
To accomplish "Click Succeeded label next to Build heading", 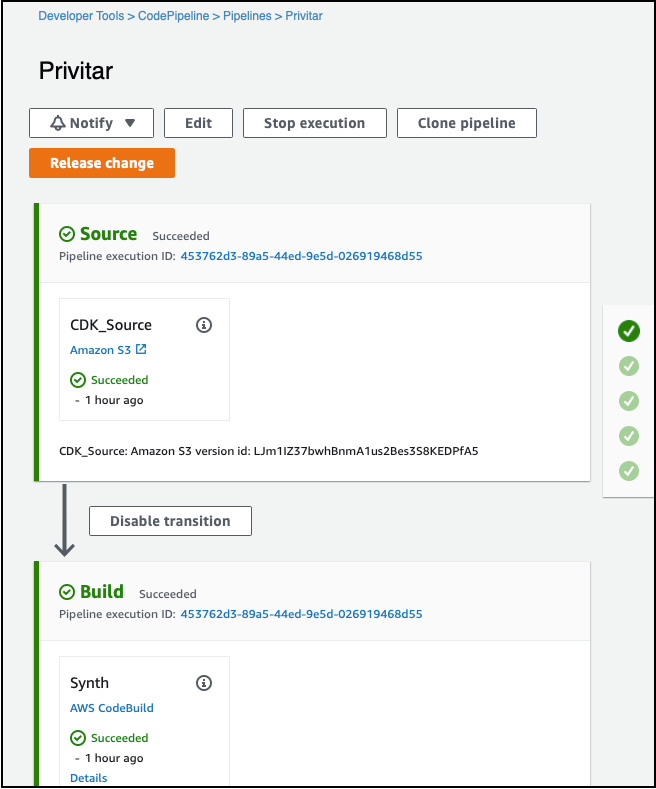I will click(x=168, y=594).
